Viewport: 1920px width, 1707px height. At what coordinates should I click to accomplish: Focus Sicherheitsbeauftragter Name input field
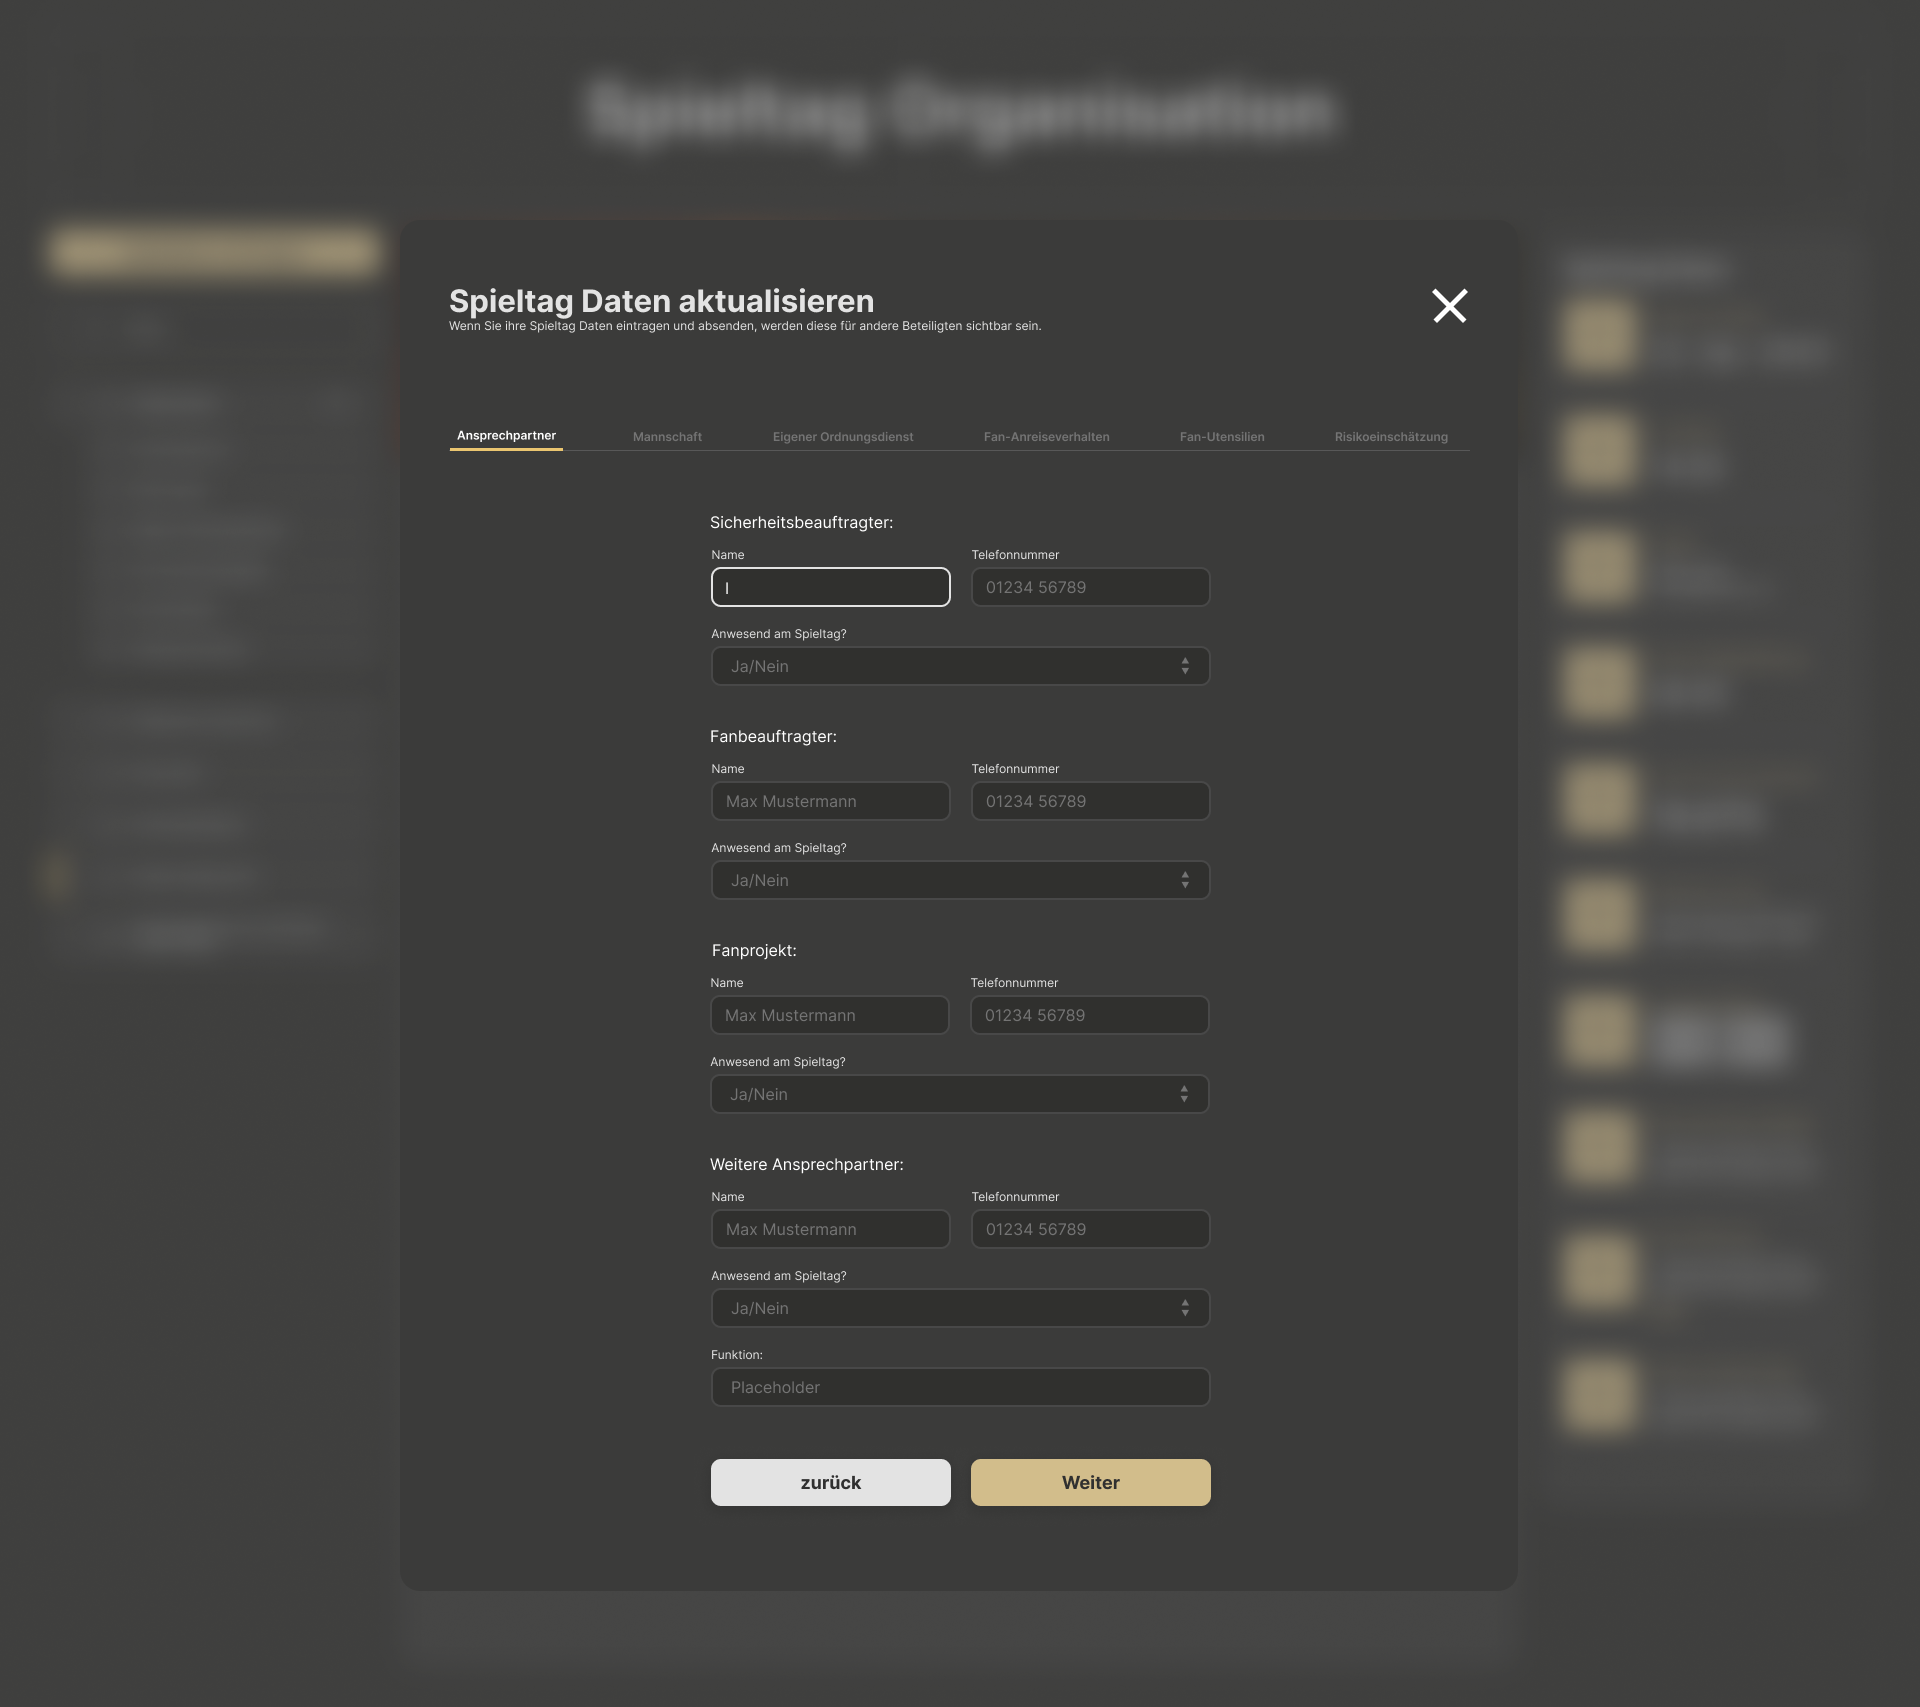pyautogui.click(x=830, y=587)
